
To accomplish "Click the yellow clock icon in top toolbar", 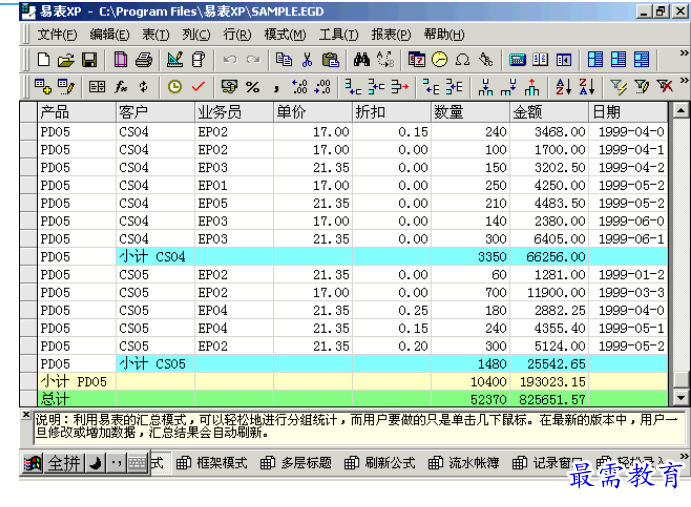I will (x=439, y=60).
